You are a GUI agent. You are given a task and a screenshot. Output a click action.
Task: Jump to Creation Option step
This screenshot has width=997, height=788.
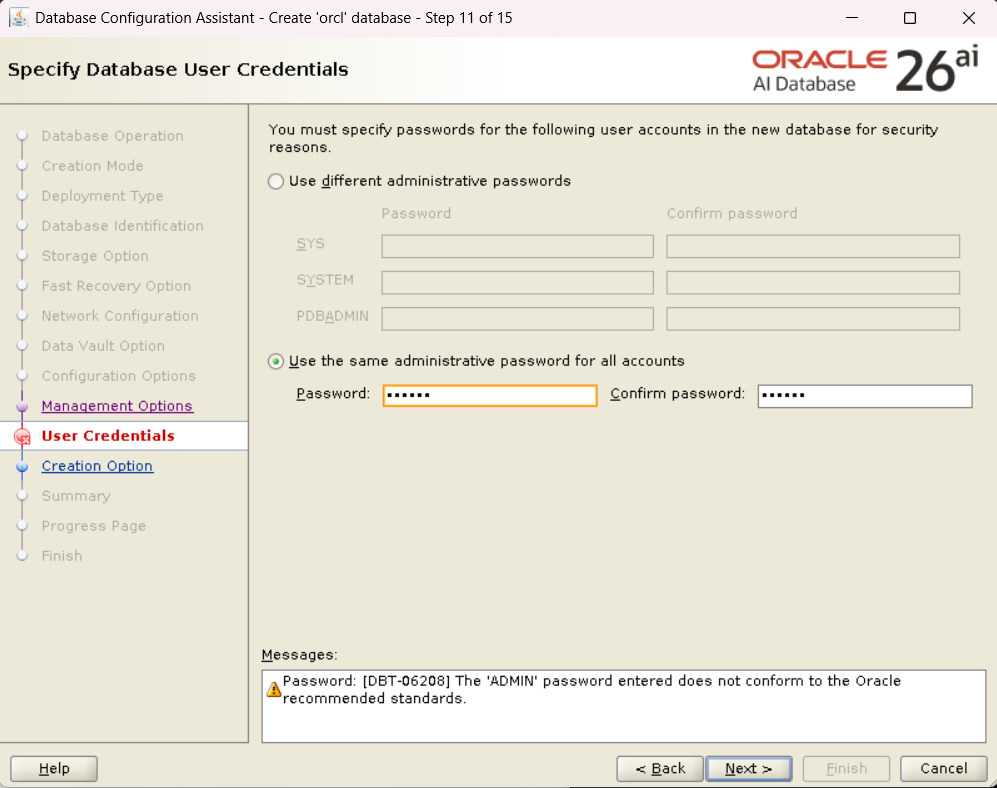(x=97, y=466)
